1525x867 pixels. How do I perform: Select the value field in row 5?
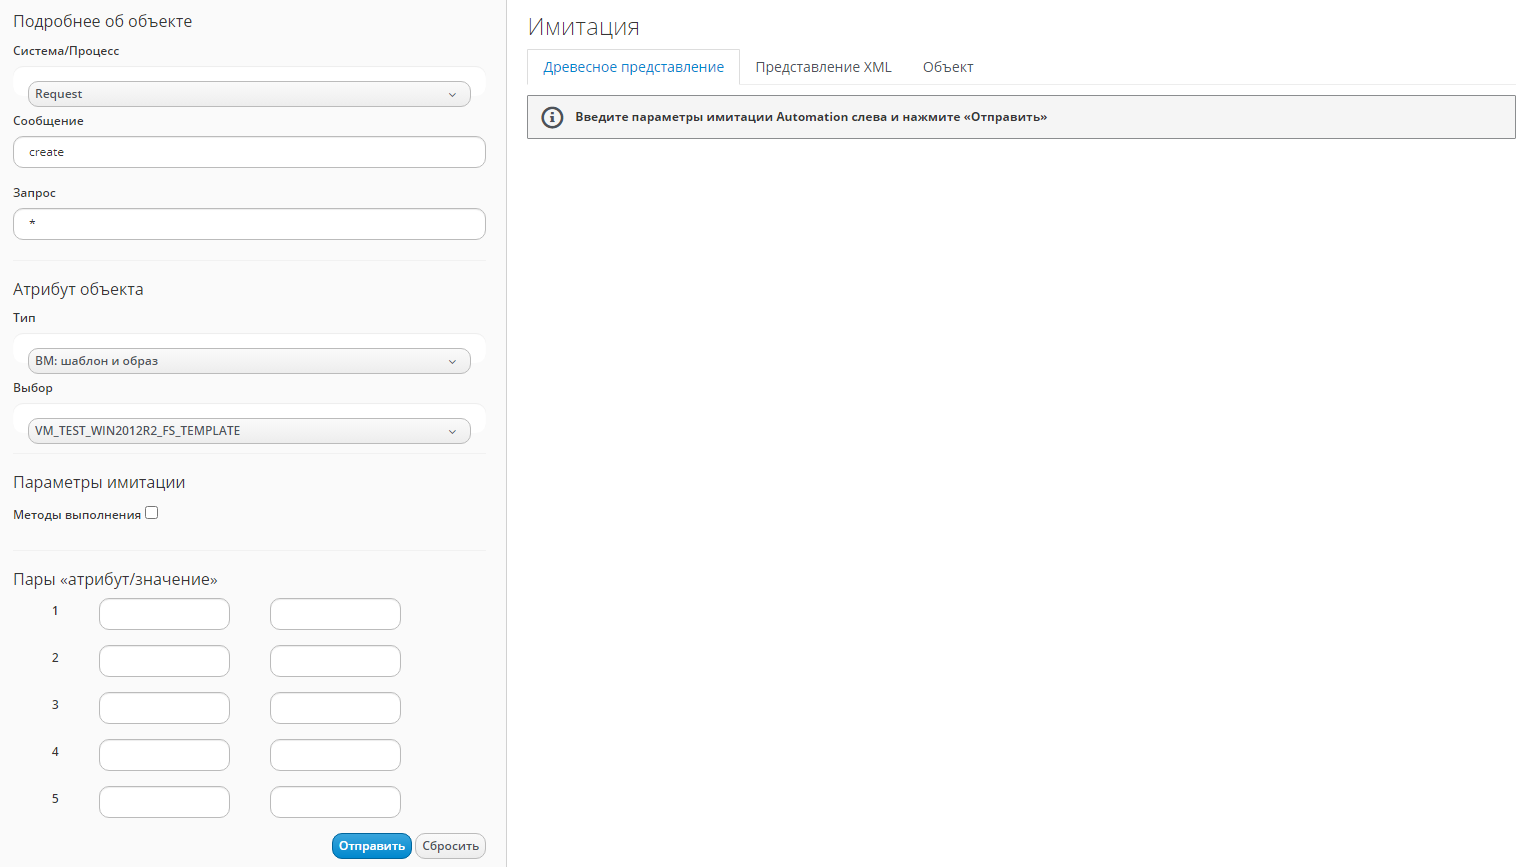click(x=335, y=802)
